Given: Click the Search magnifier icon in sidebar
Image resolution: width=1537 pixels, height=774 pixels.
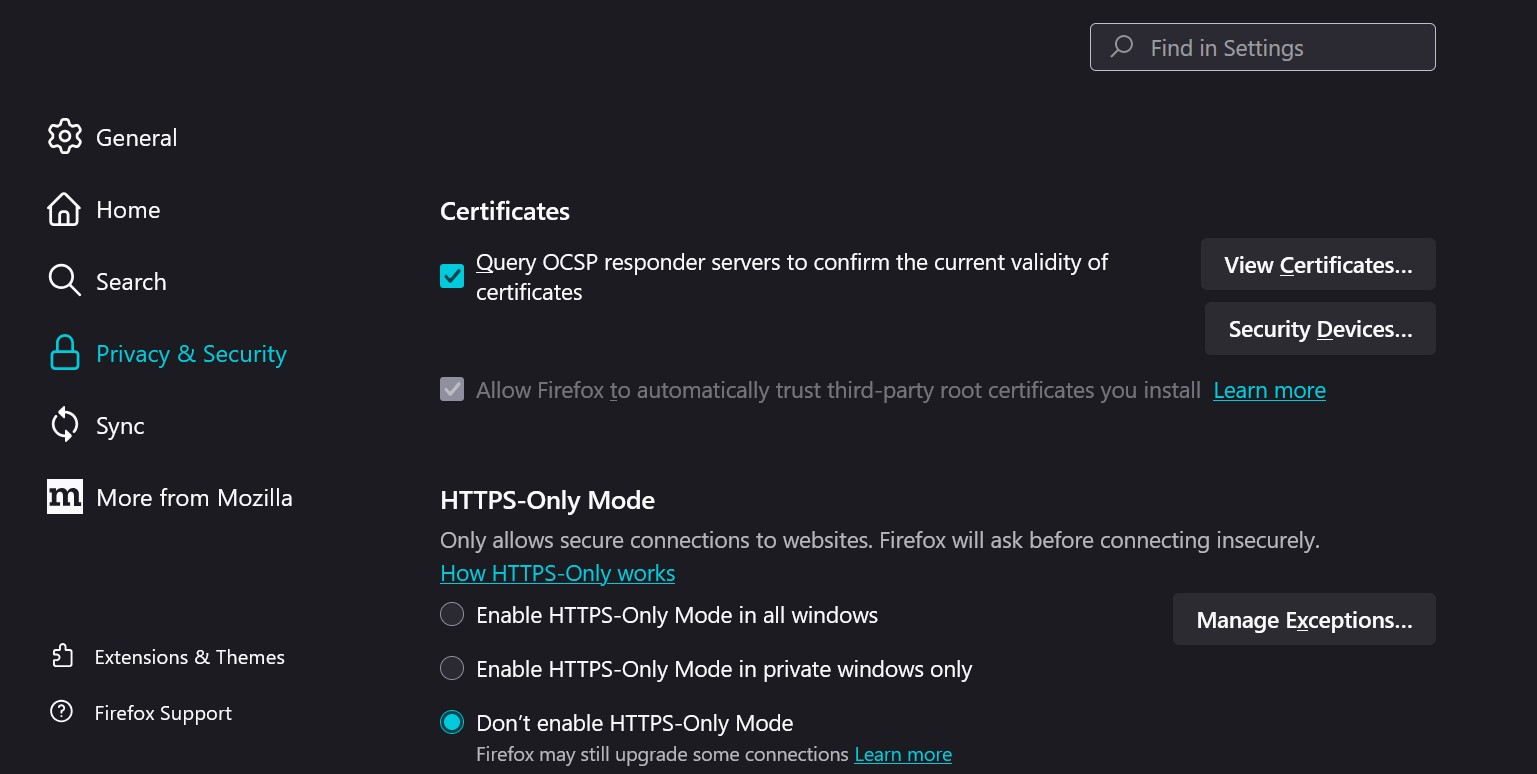Looking at the screenshot, I should (x=64, y=281).
